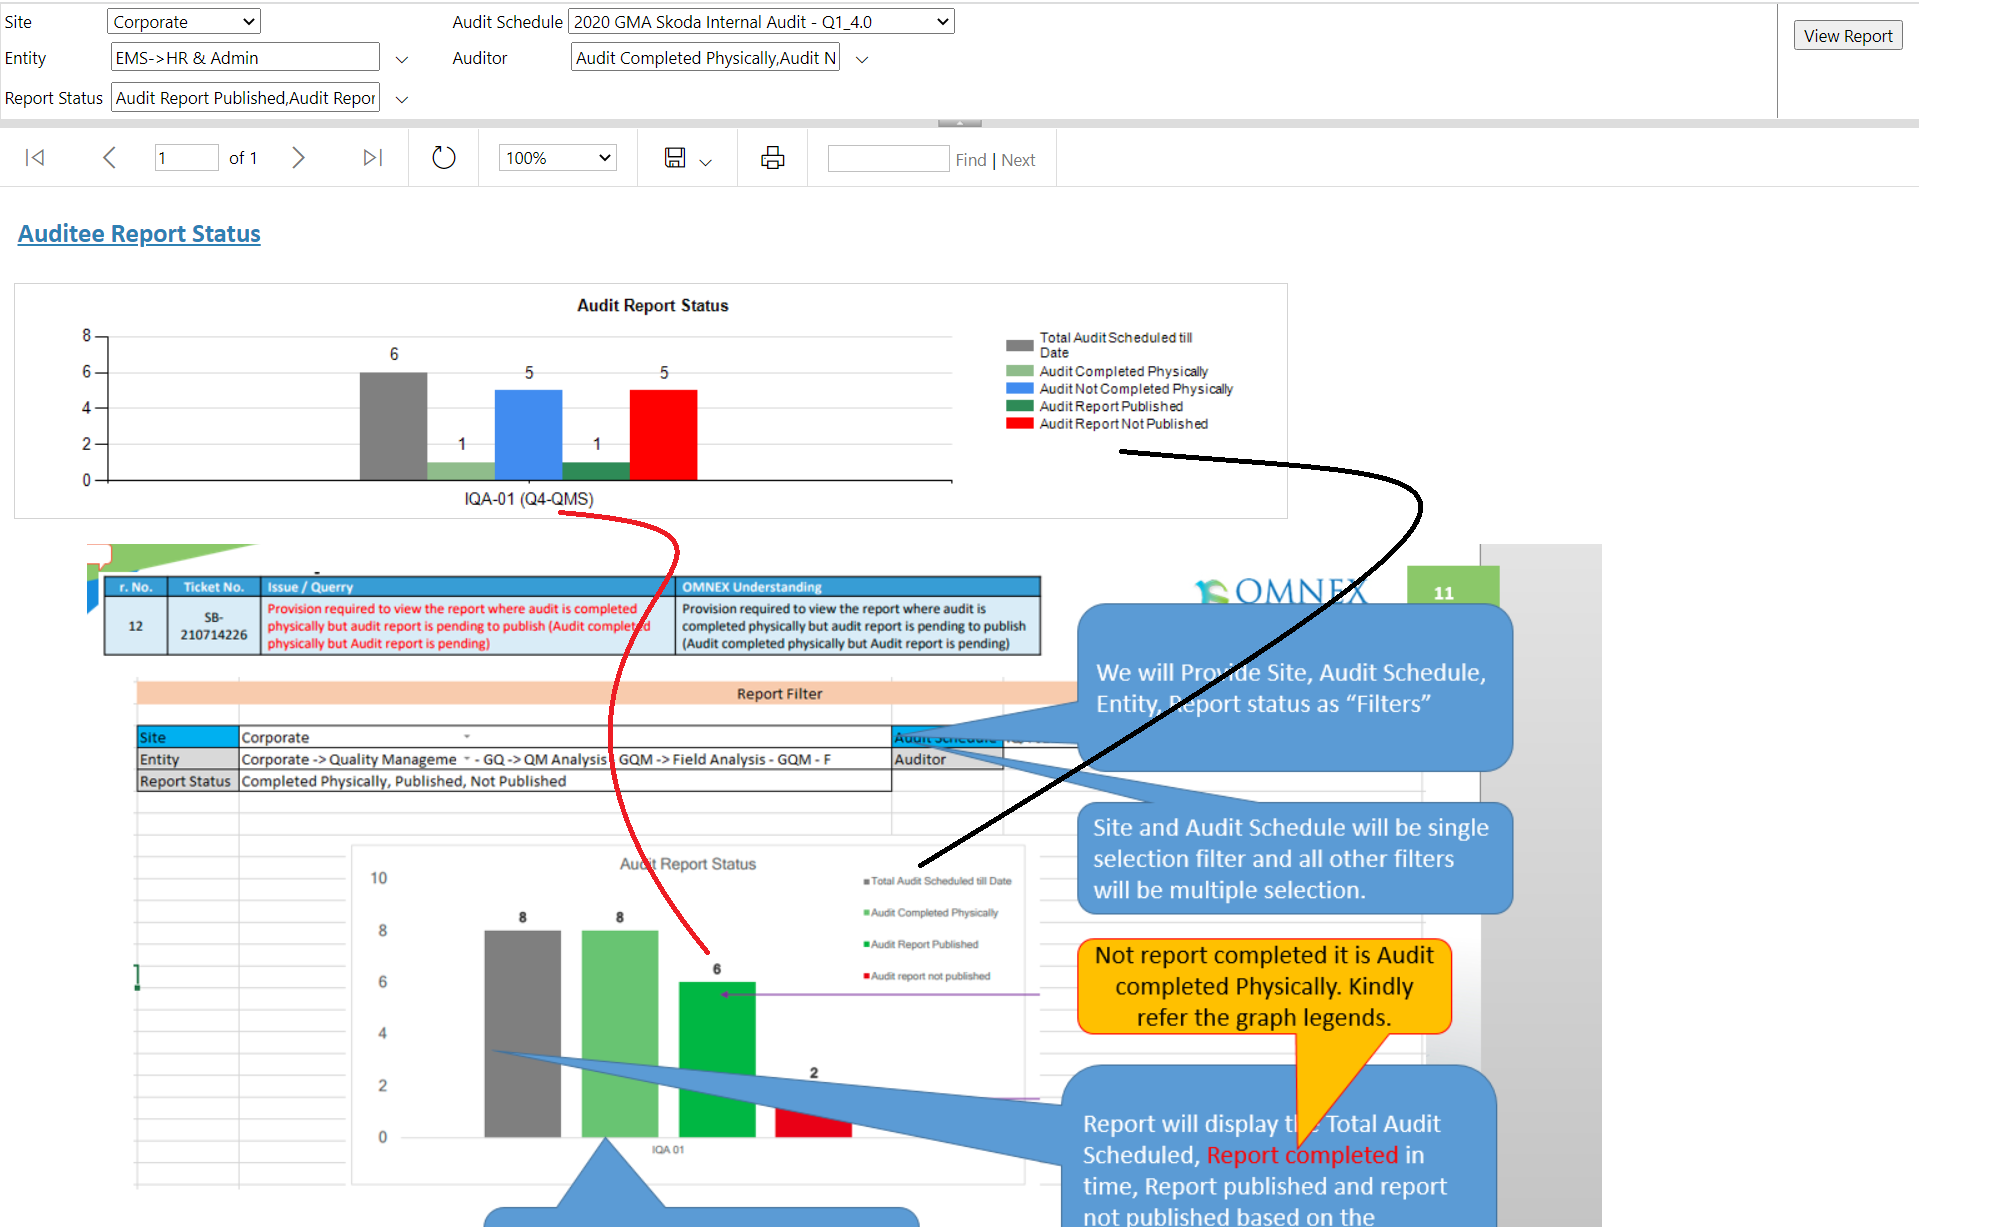Viewport: 1997px width, 1227px height.
Task: Expand the Report Status multi-select arrow
Action: [x=402, y=100]
